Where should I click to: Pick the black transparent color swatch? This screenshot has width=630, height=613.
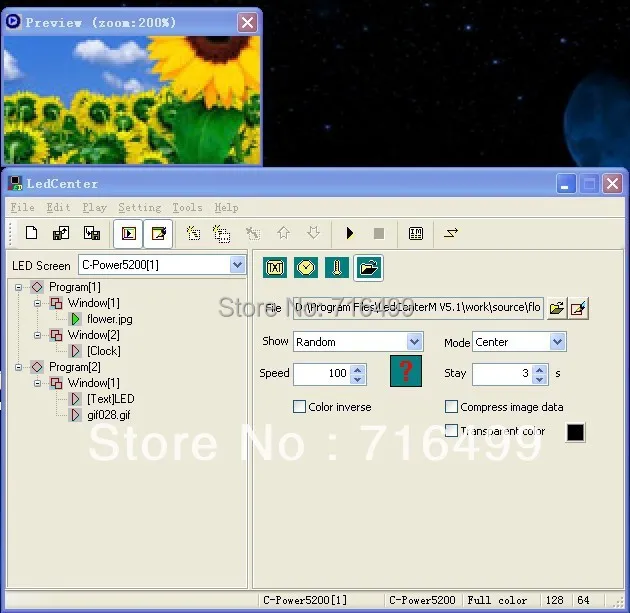click(x=575, y=432)
